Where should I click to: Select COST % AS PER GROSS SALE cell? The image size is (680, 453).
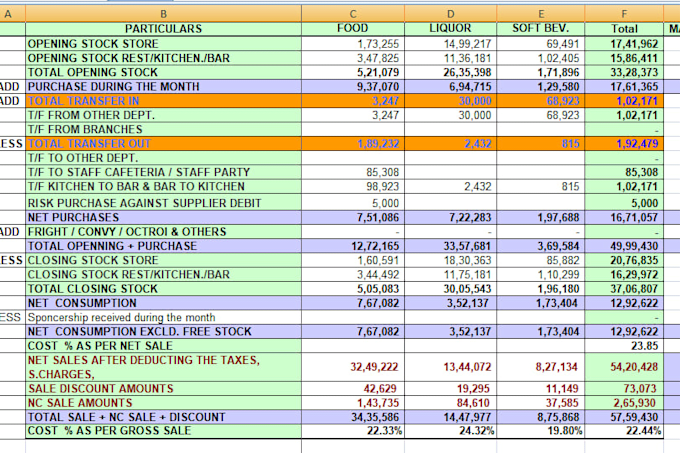point(163,431)
